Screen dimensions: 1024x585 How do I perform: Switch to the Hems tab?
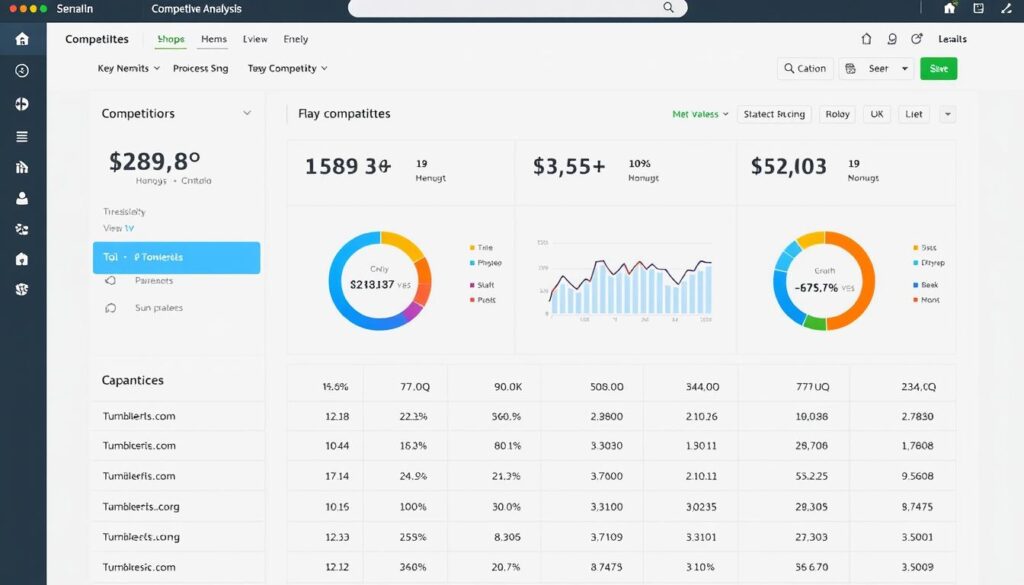coord(214,40)
